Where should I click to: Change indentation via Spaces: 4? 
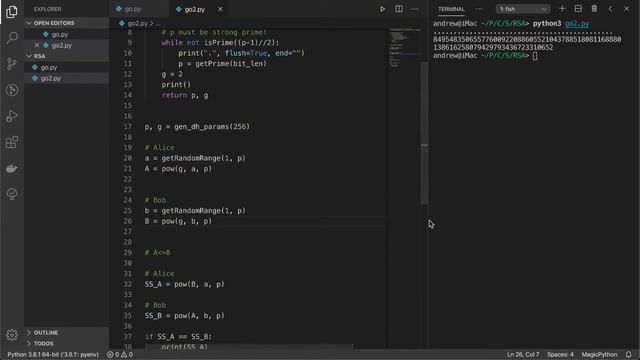560,354
